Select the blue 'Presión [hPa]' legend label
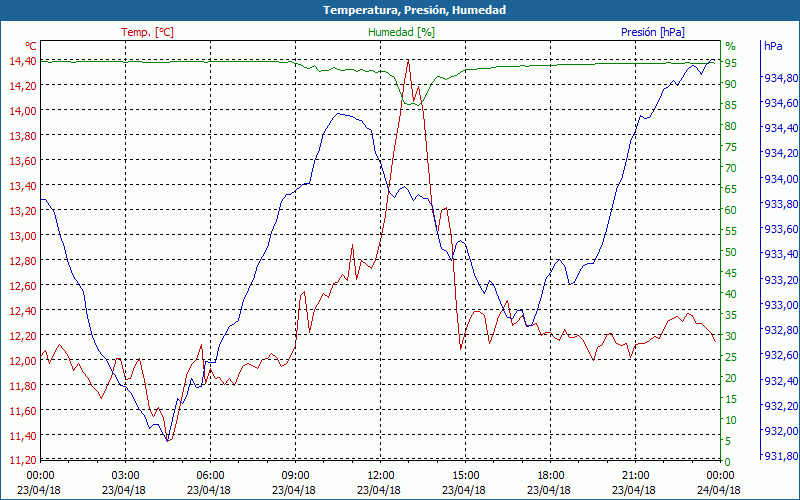The width and height of the screenshot is (800, 500). coord(653,32)
